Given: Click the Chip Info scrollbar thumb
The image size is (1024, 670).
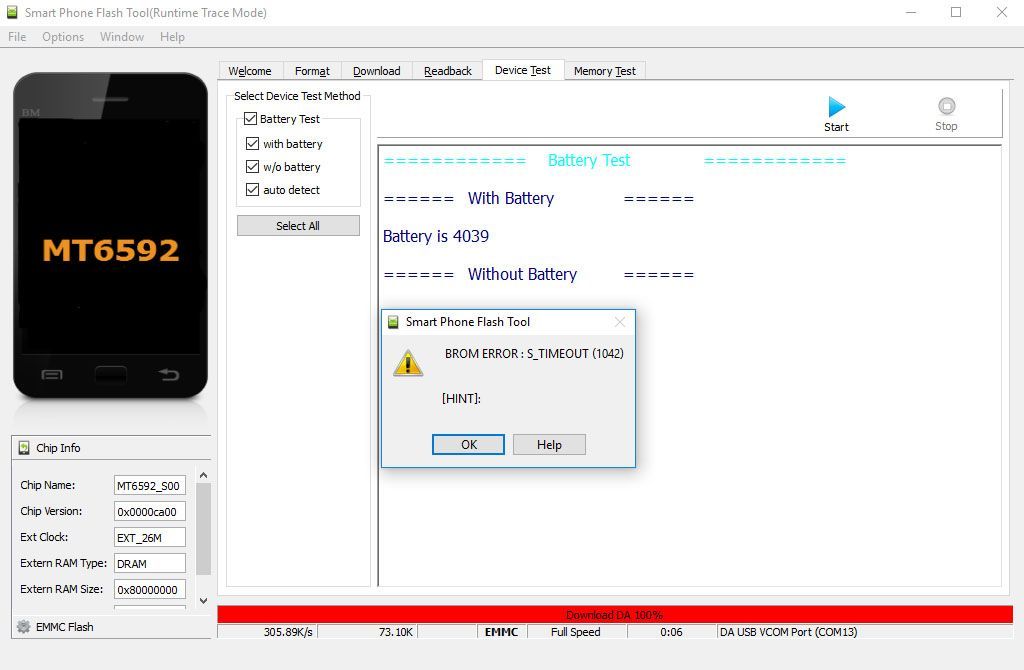Looking at the screenshot, I should 203,529.
